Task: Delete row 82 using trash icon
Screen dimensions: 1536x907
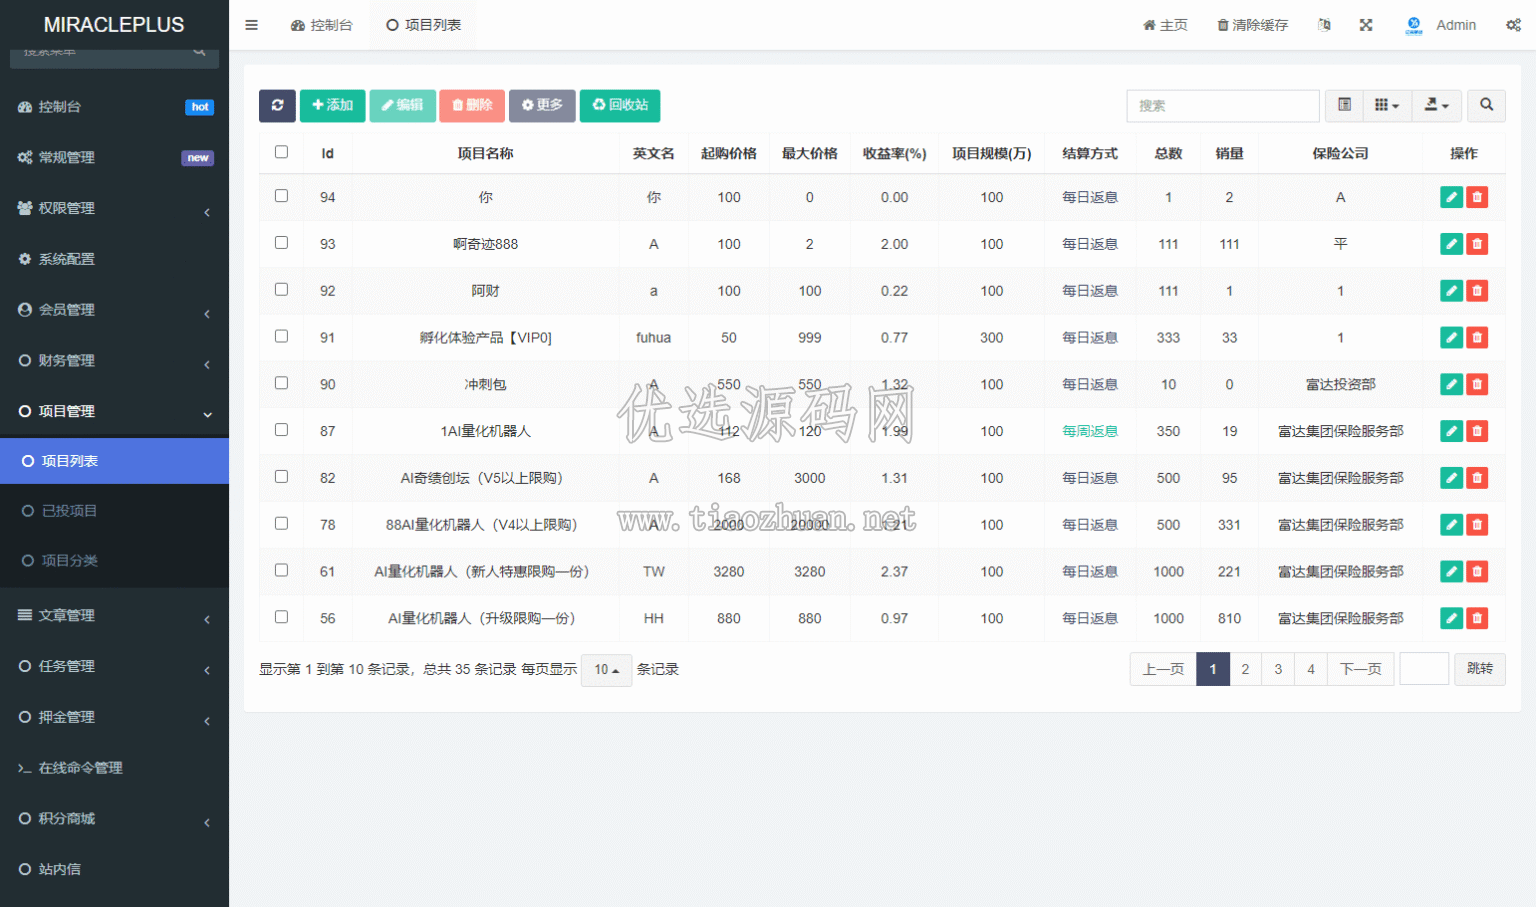Action: pos(1477,478)
